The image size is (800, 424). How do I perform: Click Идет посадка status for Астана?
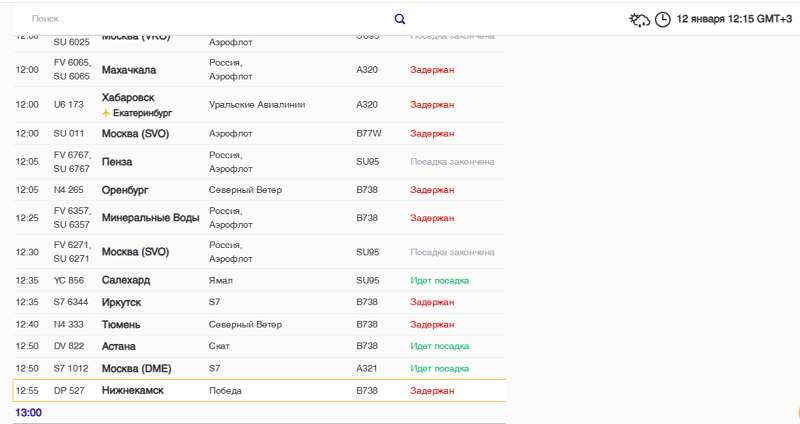tap(439, 346)
